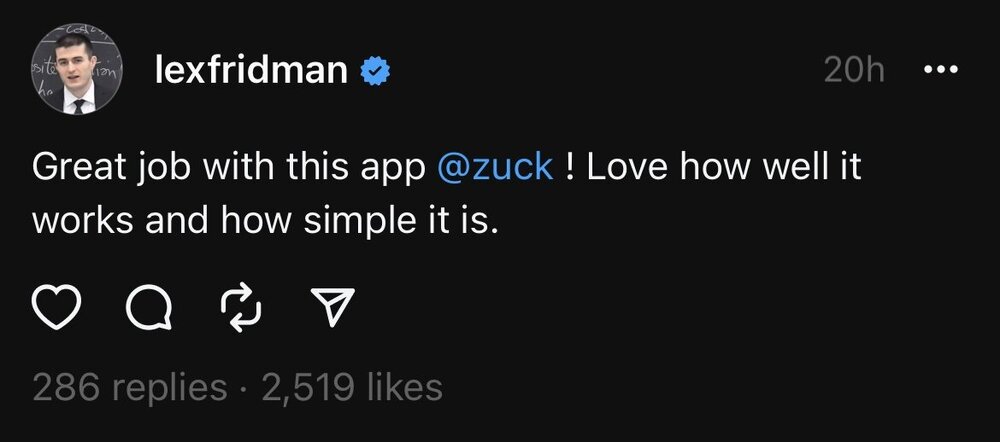View the 286 replies
The image size is (1000, 442).
pyautogui.click(x=130, y=386)
